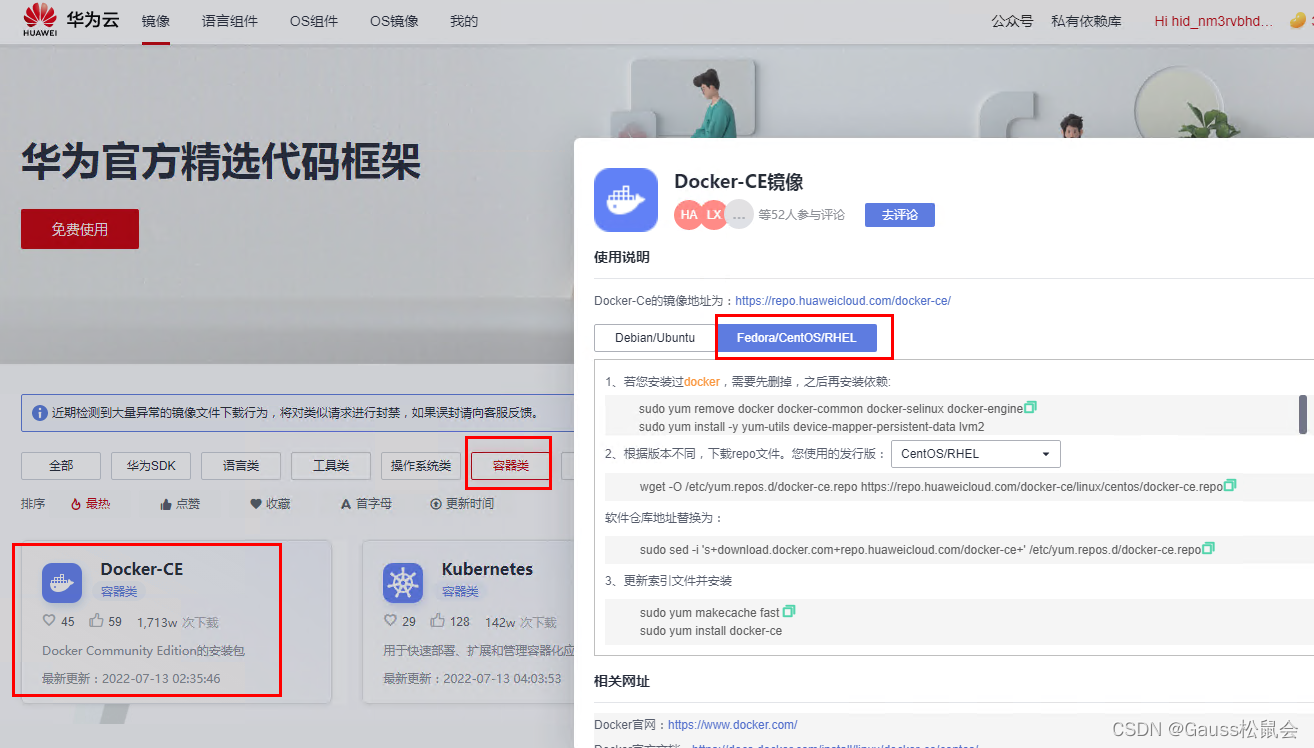Click the red 免费使用 button
Image resolution: width=1314 pixels, height=748 pixels.
(x=80, y=229)
